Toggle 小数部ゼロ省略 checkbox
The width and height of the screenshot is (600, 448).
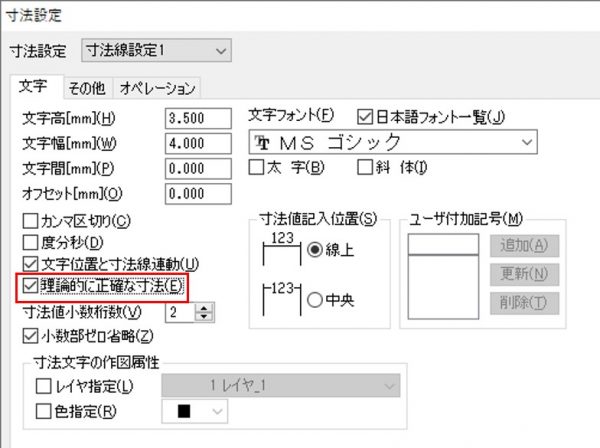[30, 336]
